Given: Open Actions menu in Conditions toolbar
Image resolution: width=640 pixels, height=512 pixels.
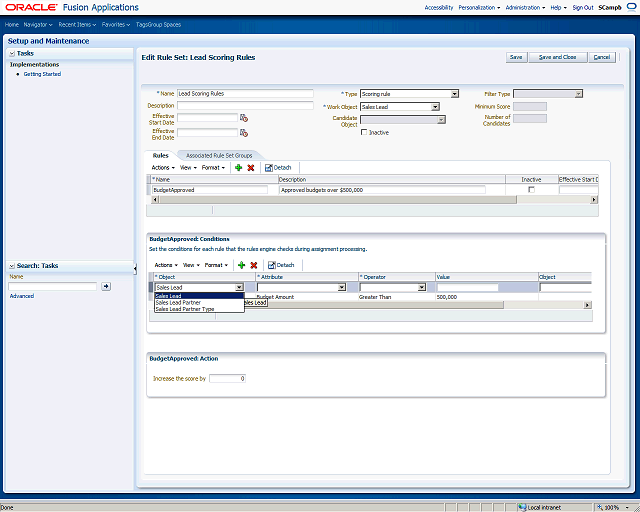Looking at the screenshot, I should pos(166,265).
